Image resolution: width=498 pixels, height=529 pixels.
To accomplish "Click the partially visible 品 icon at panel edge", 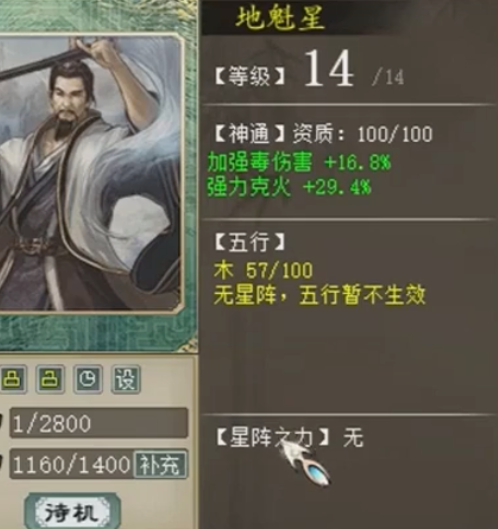I will (x=13, y=379).
